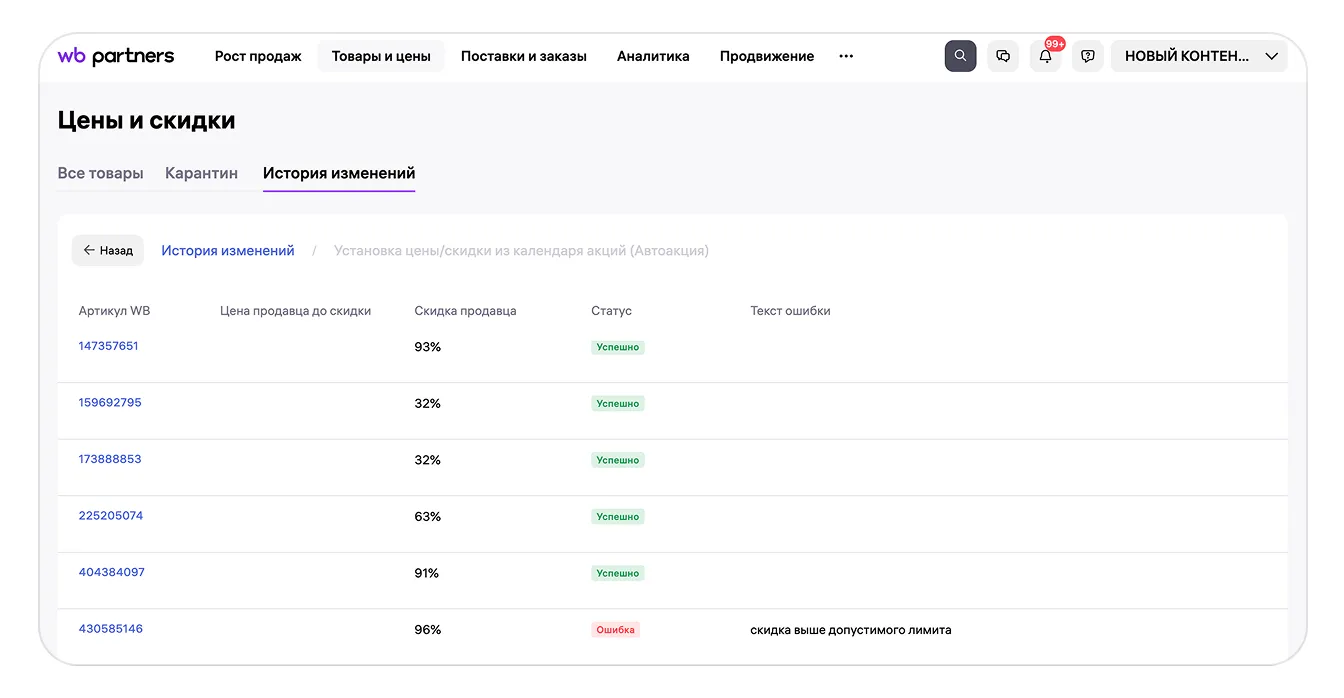Open the three-dots more menu
This screenshot has width=1344, height=698.
846,56
